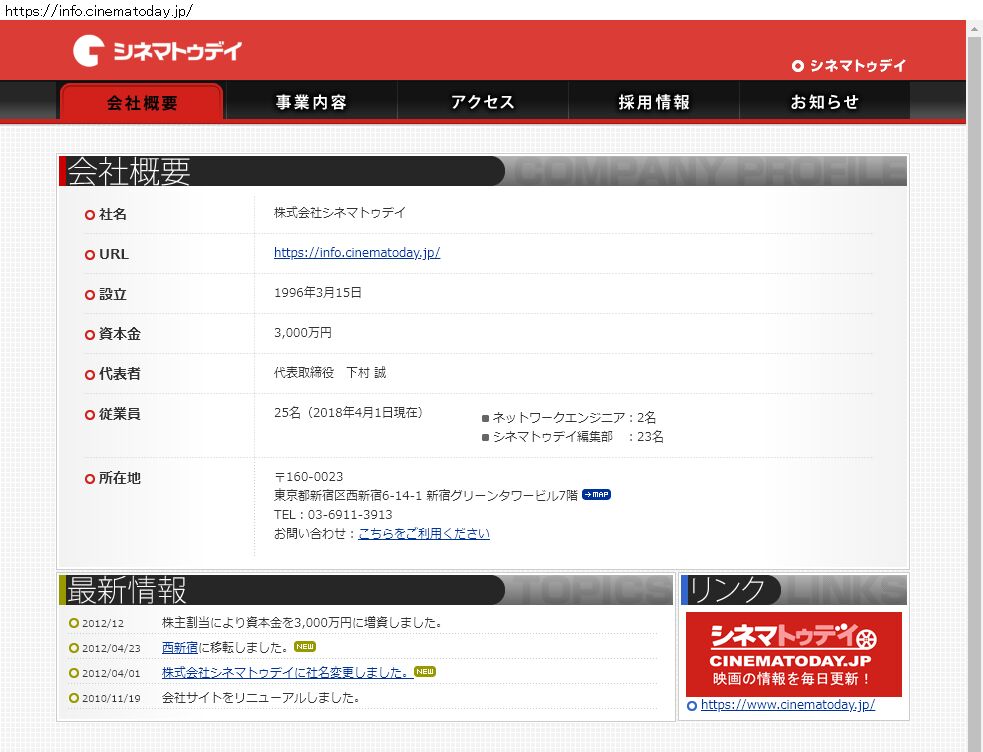Click the blue circle icon beside cinematoday.jp link

tap(692, 706)
